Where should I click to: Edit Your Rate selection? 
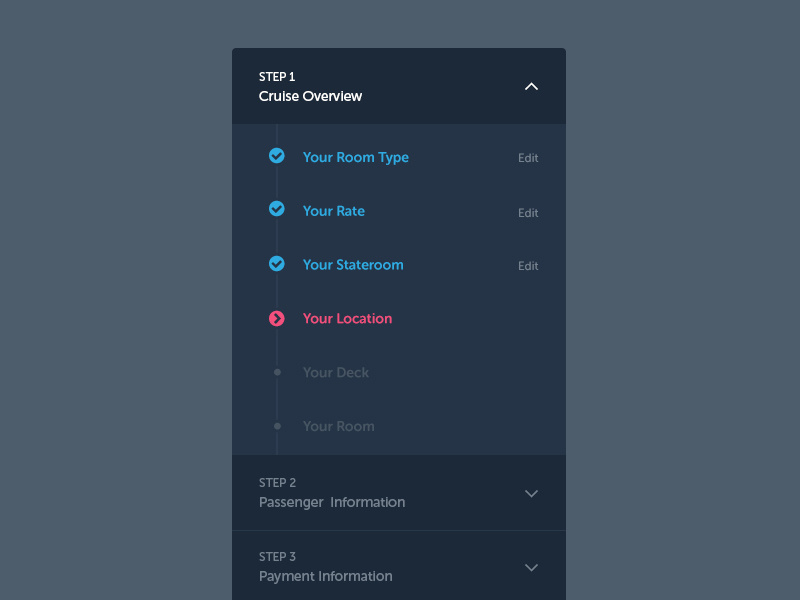coord(528,213)
